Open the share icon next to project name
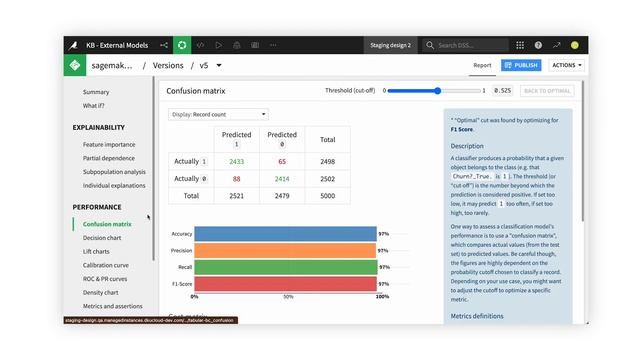This screenshot has height=360, width=640. (x=164, y=45)
